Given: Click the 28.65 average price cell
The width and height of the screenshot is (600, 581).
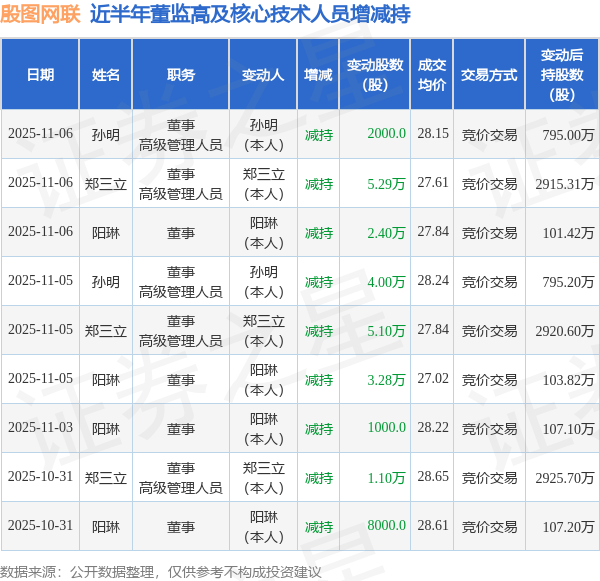Looking at the screenshot, I should [x=433, y=477].
